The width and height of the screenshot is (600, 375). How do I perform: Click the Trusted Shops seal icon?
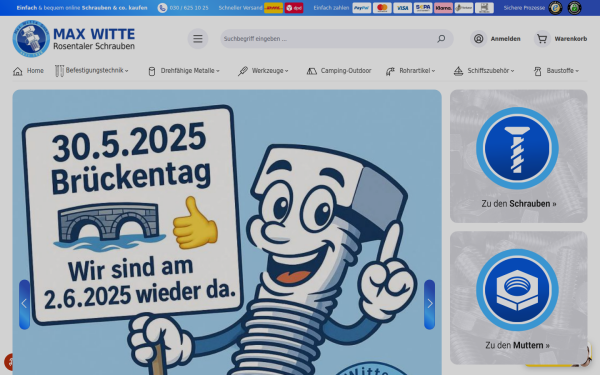tap(555, 8)
